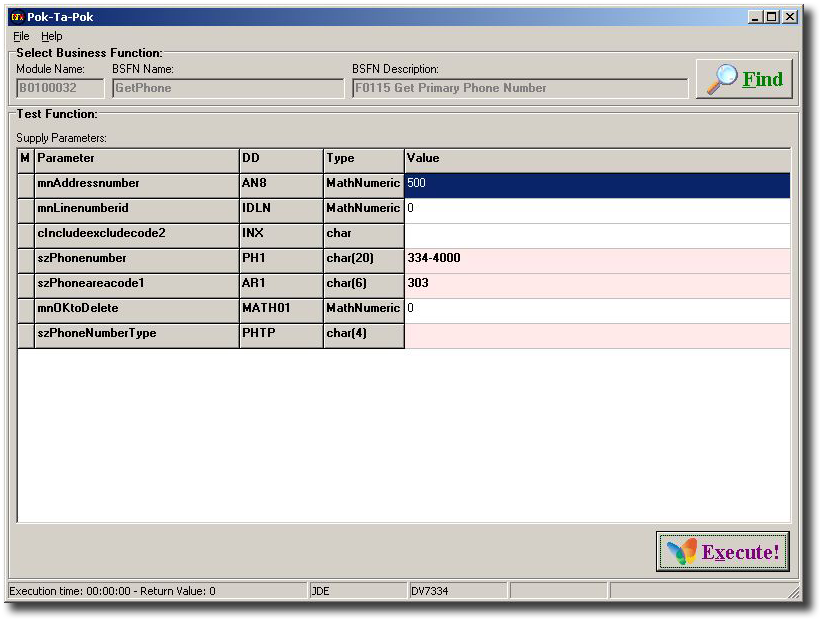Click the AR1 data dictionary cell
820x620 pixels.
pyautogui.click(x=281, y=286)
